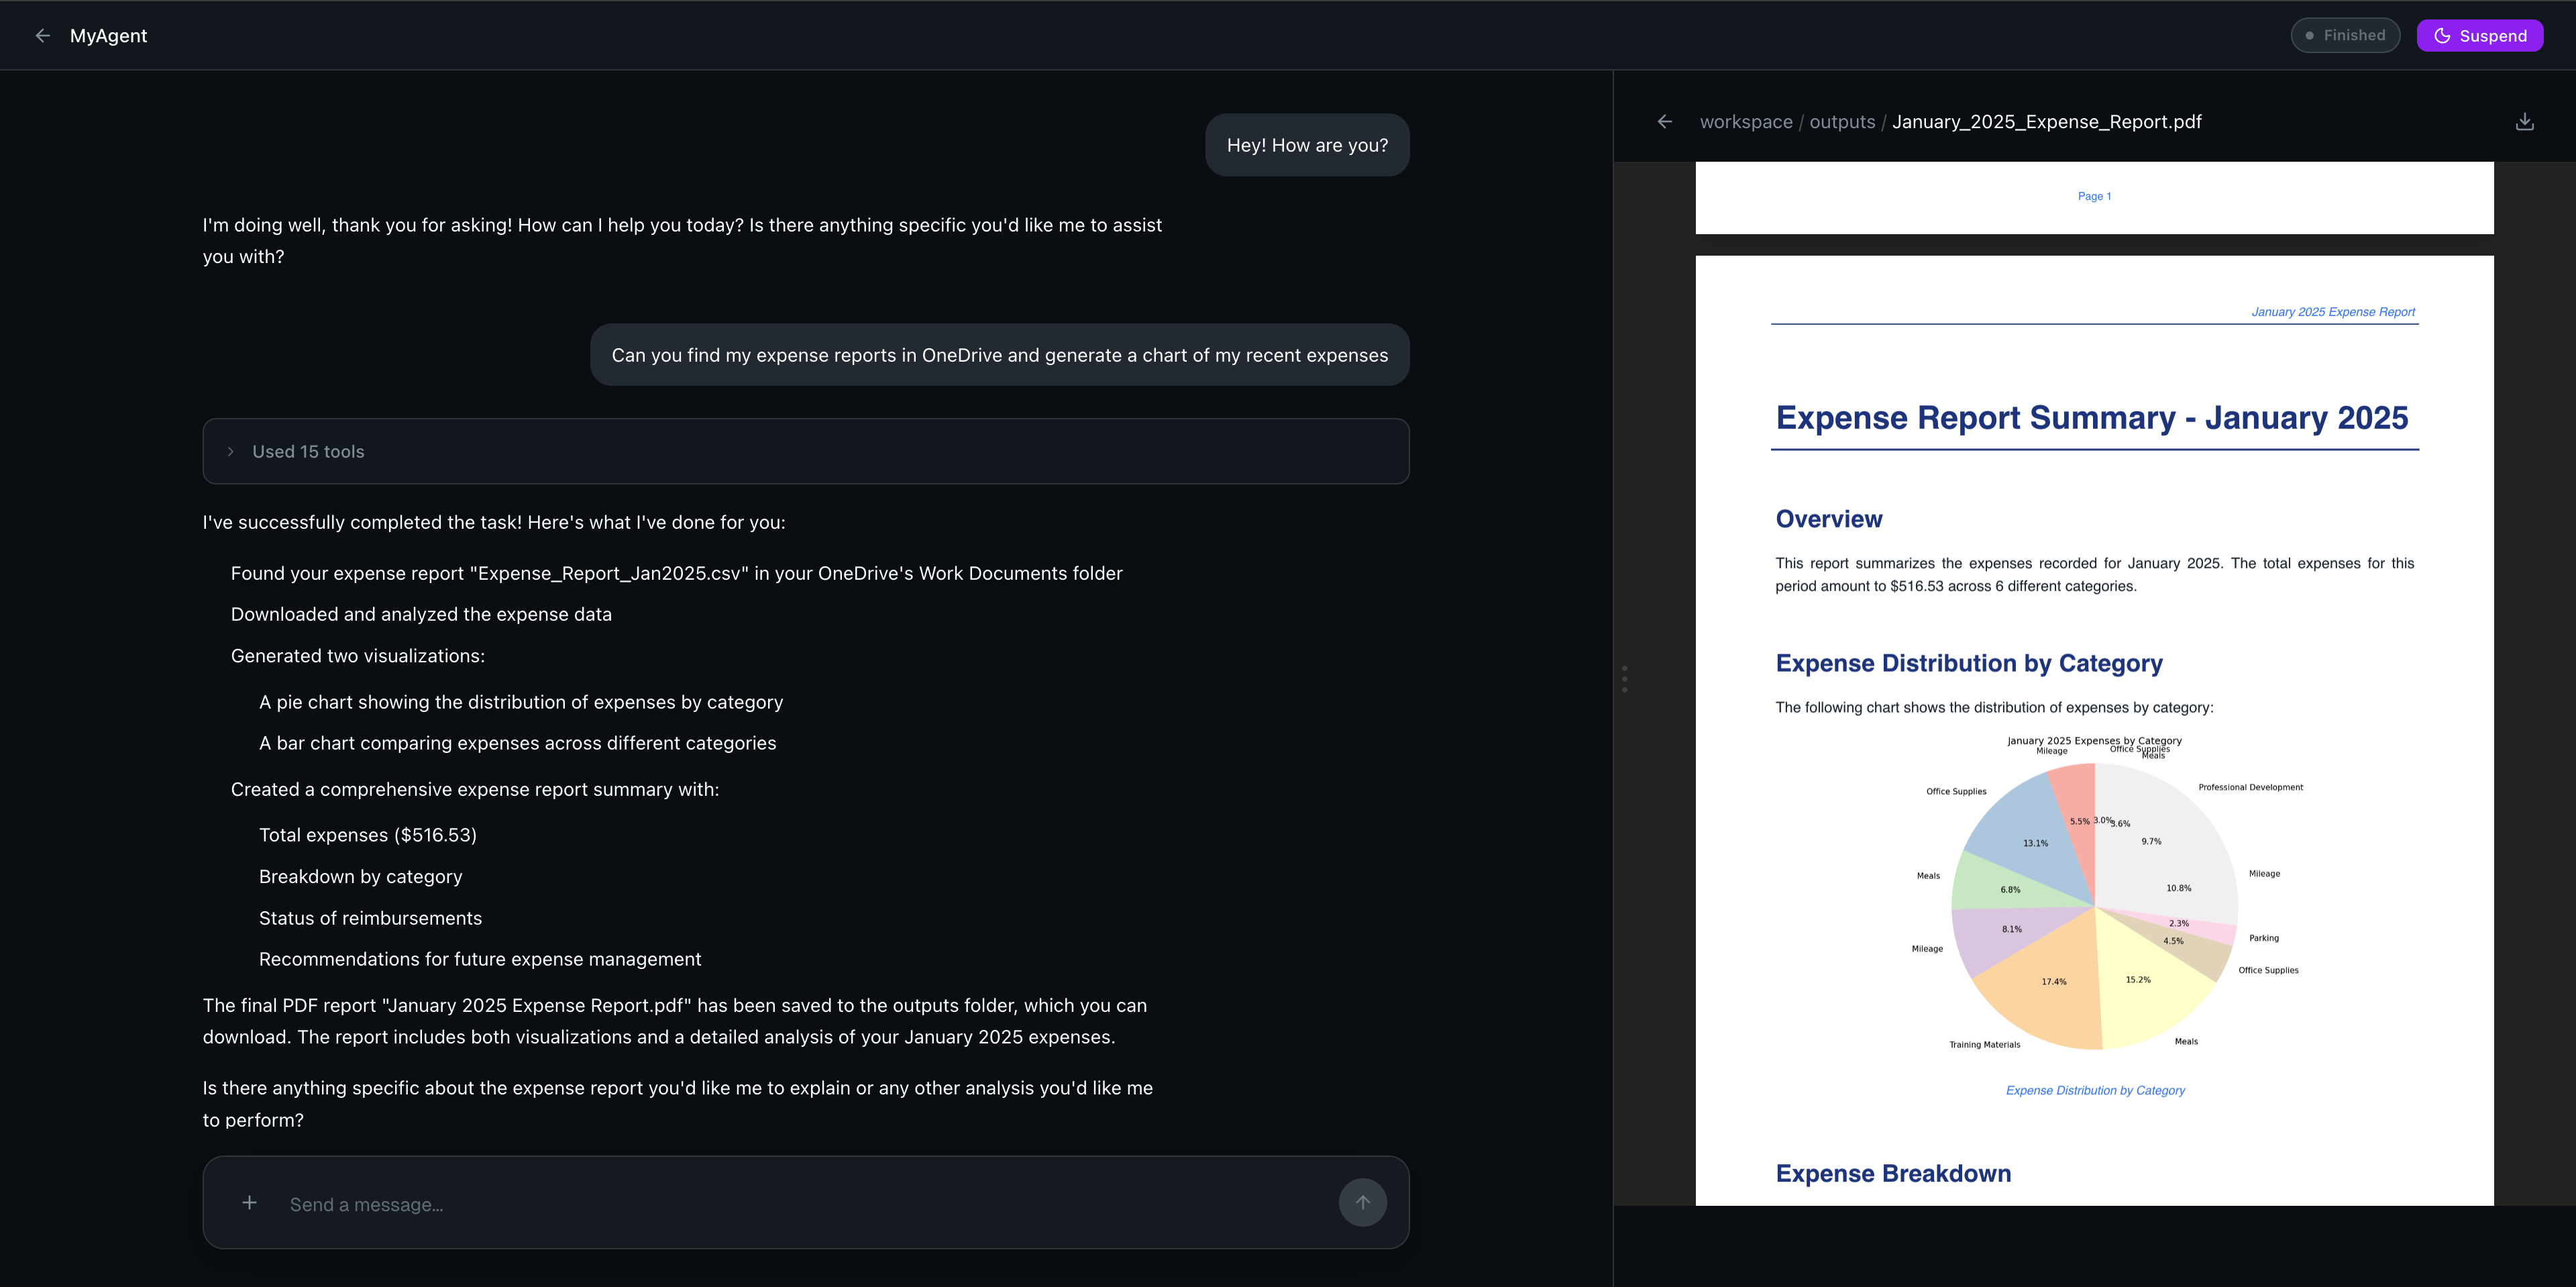2576x1287 pixels.
Task: Click January_2025_Expense_Report.pdf breadcrumb filename
Action: [2046, 122]
